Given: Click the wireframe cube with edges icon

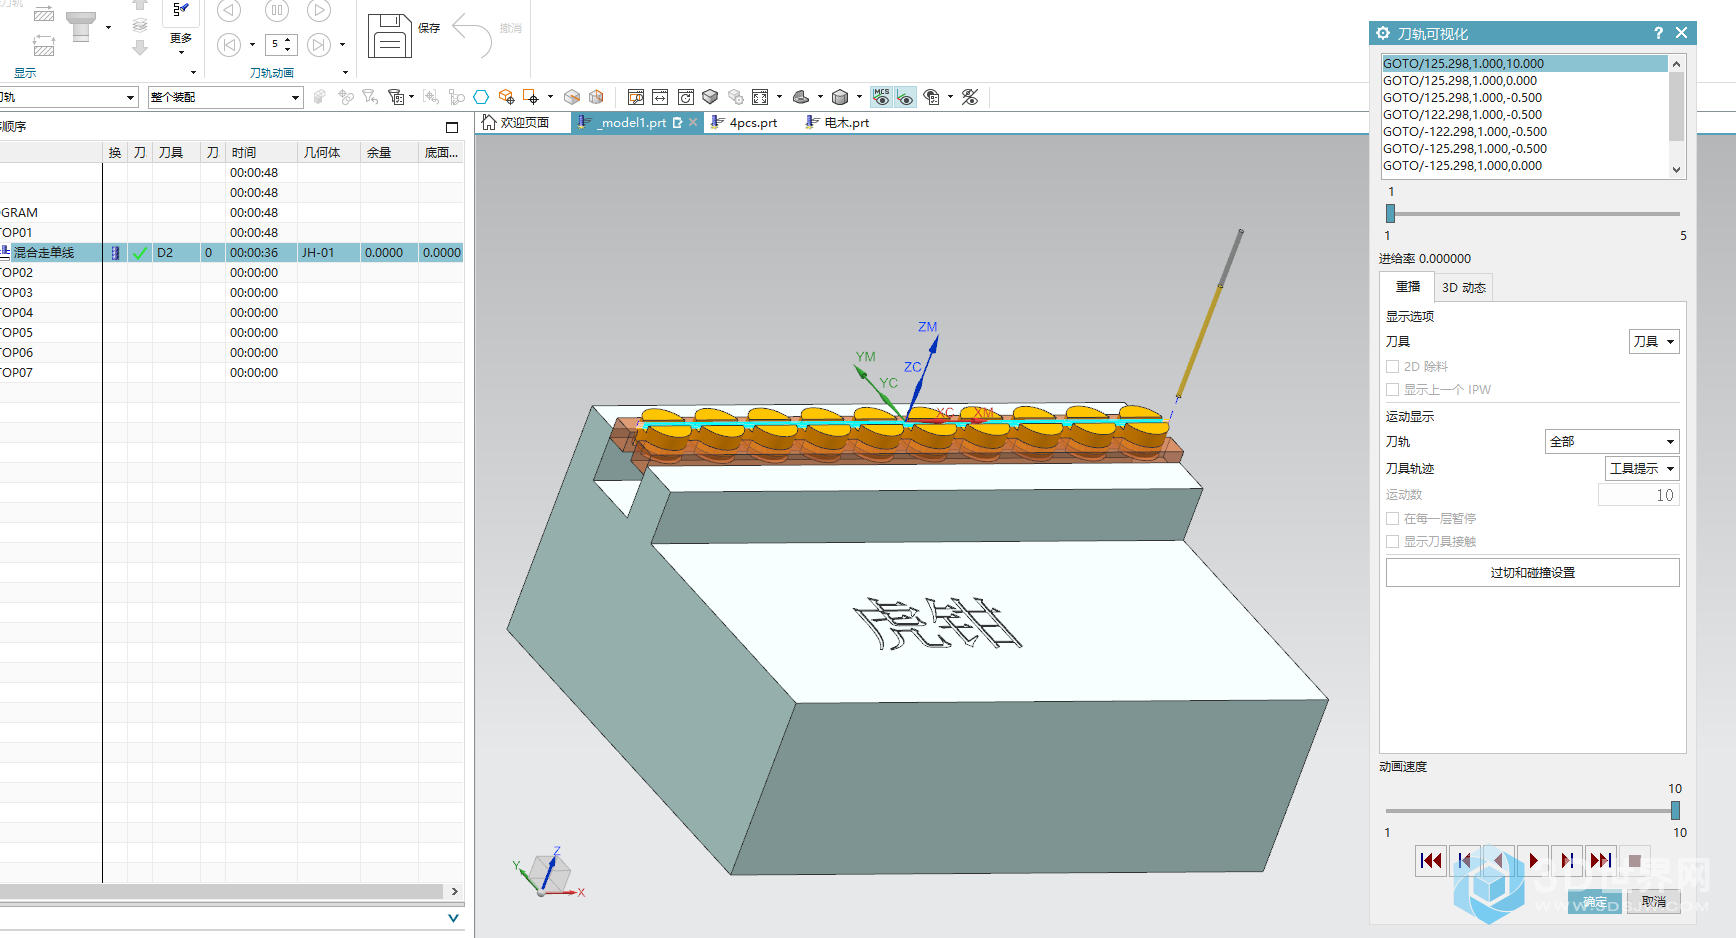Looking at the screenshot, I should click(x=596, y=97).
